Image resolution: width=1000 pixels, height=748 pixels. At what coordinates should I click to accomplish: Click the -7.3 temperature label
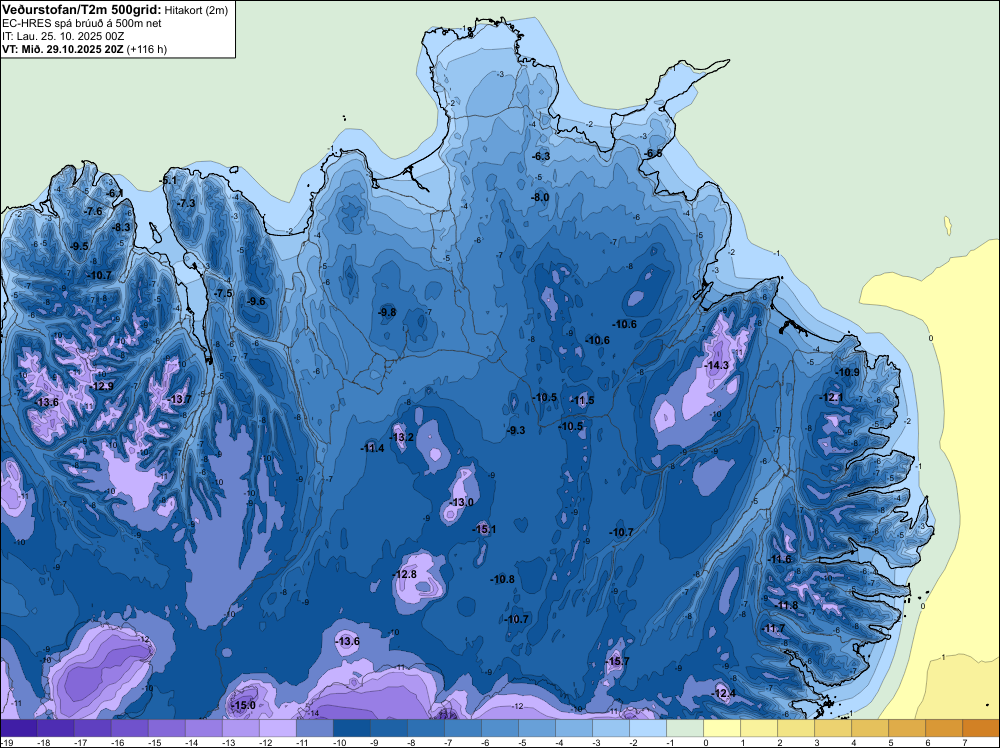click(x=186, y=203)
